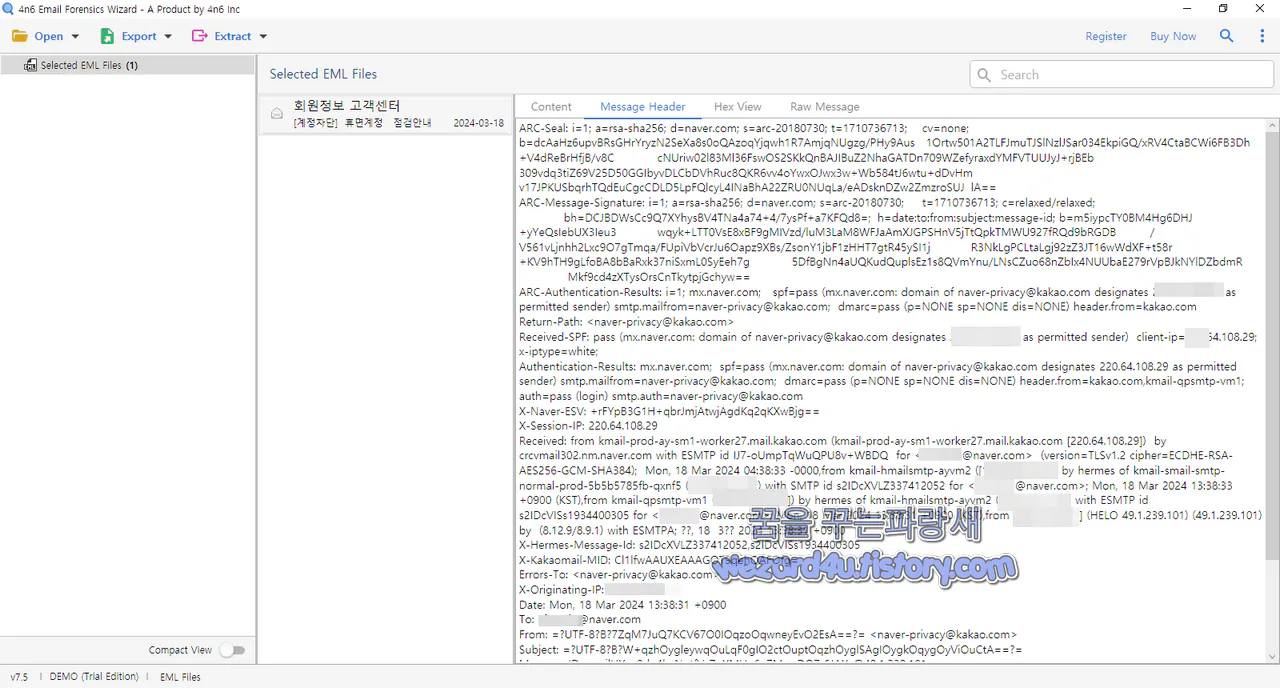Screen dimensions: 1280x688
Task: Open search via magnifier icon in toolbar
Action: click(x=1227, y=36)
